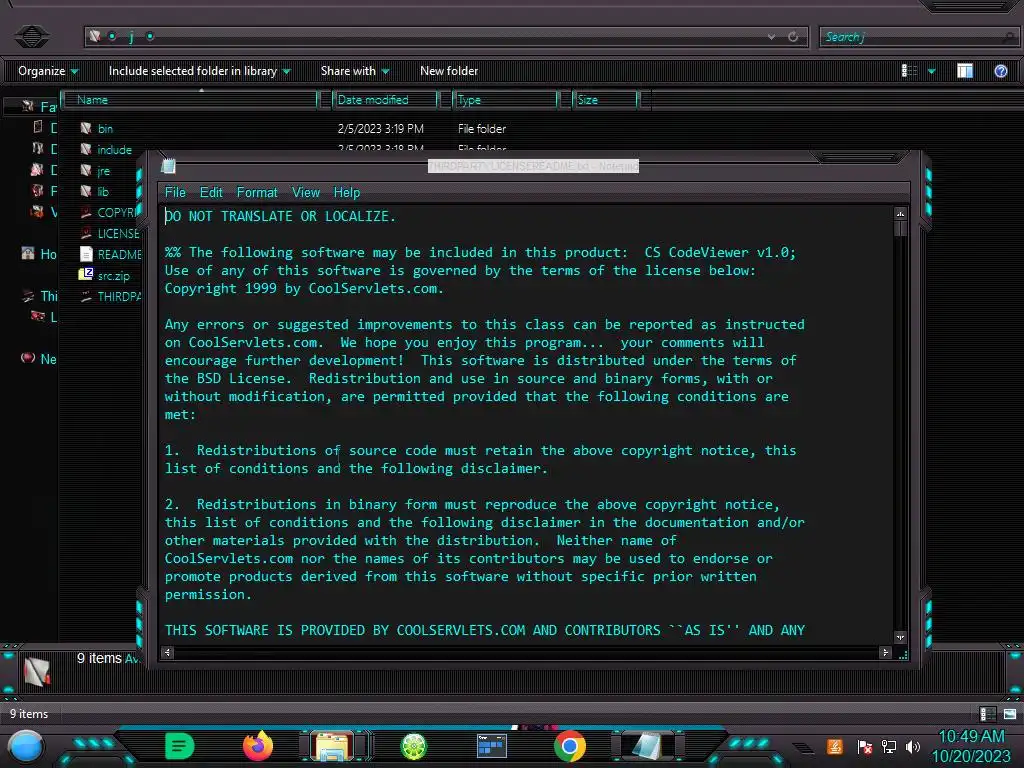Select the COPYRIGHT file
The image size is (1024, 768).
111,212
